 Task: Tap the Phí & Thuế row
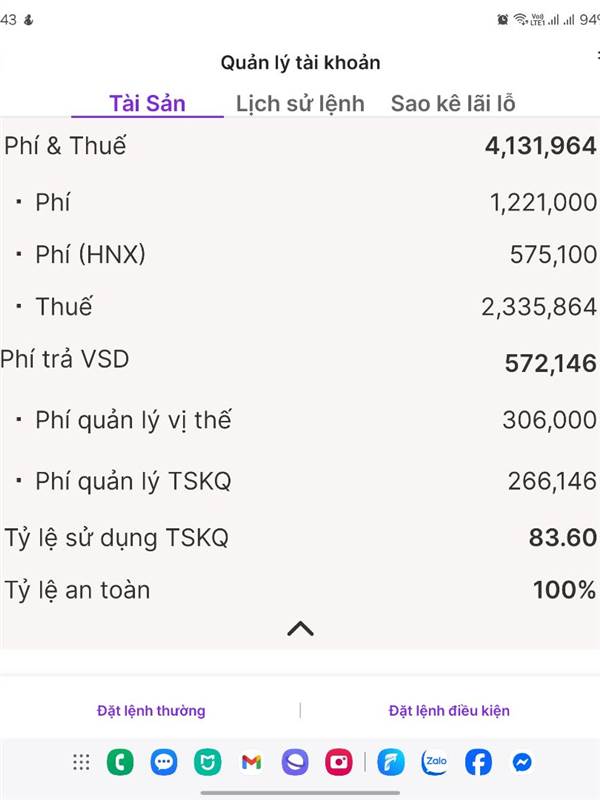click(300, 146)
